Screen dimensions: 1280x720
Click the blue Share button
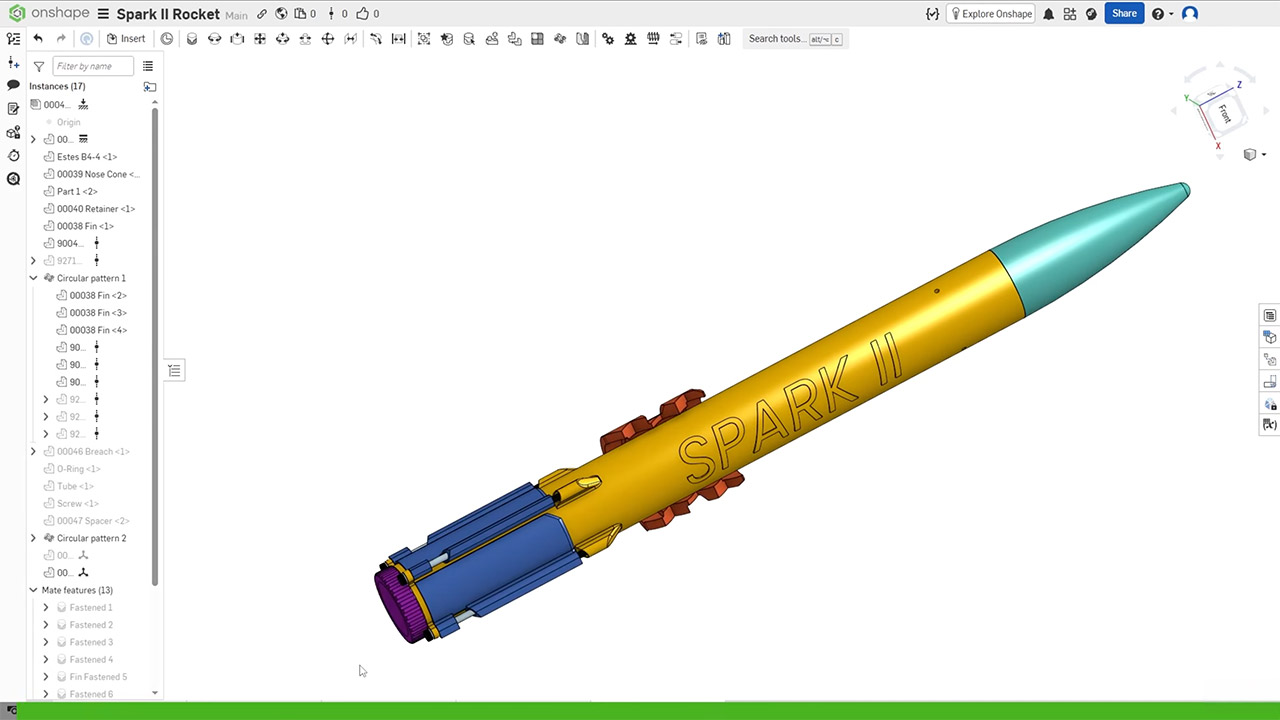pos(1124,14)
